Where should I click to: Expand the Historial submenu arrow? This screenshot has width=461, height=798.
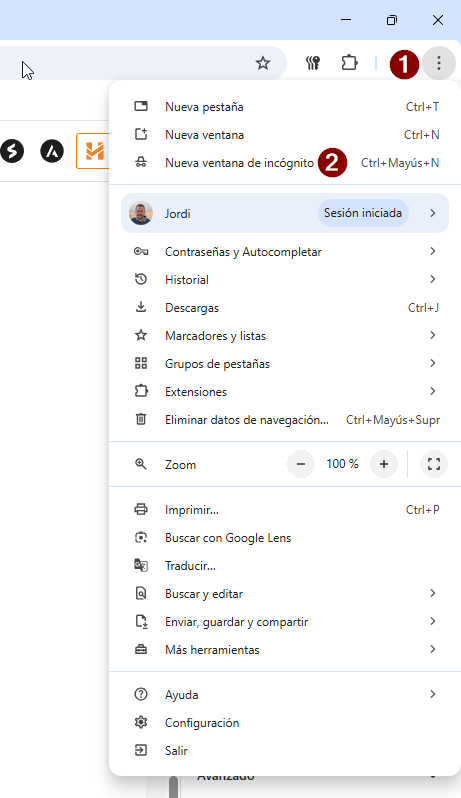[x=433, y=279]
